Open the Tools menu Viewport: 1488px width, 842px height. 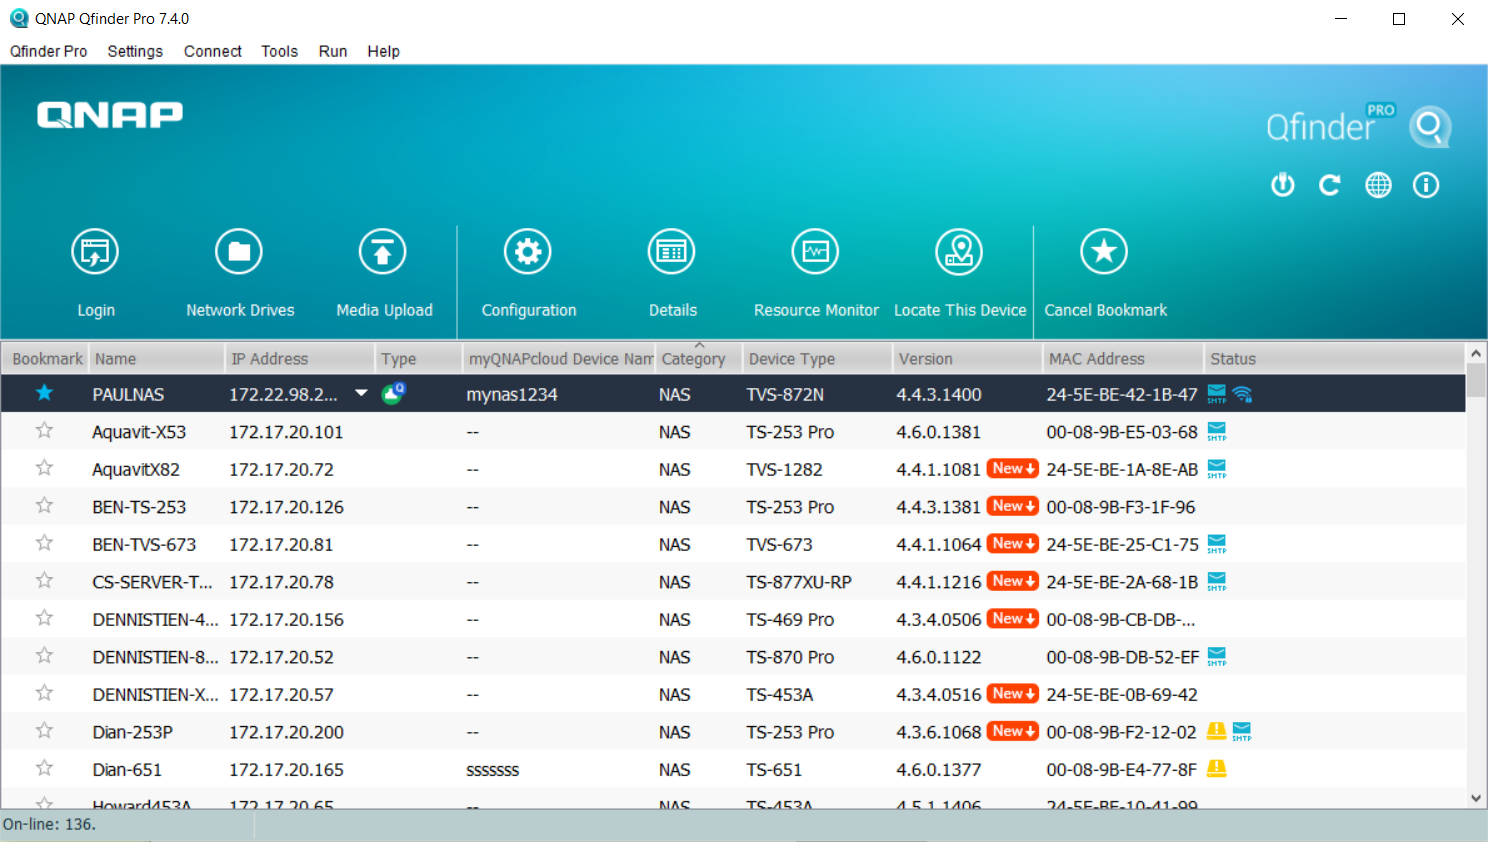[x=280, y=51]
